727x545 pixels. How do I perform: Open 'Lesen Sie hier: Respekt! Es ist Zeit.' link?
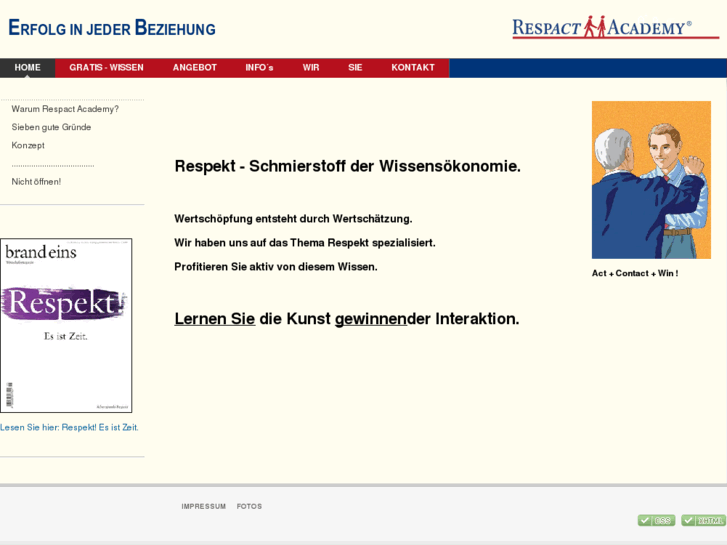69,428
